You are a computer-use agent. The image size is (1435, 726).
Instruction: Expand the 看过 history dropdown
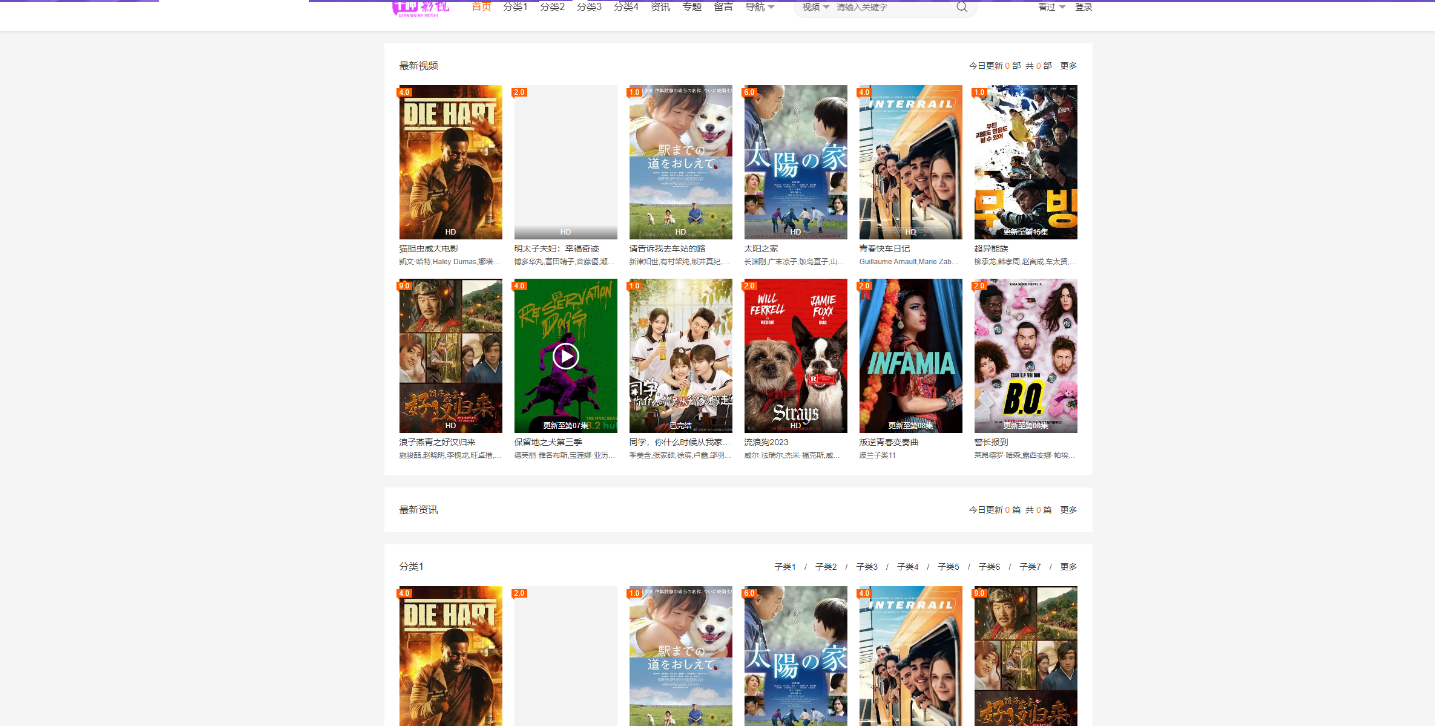click(x=1052, y=7)
